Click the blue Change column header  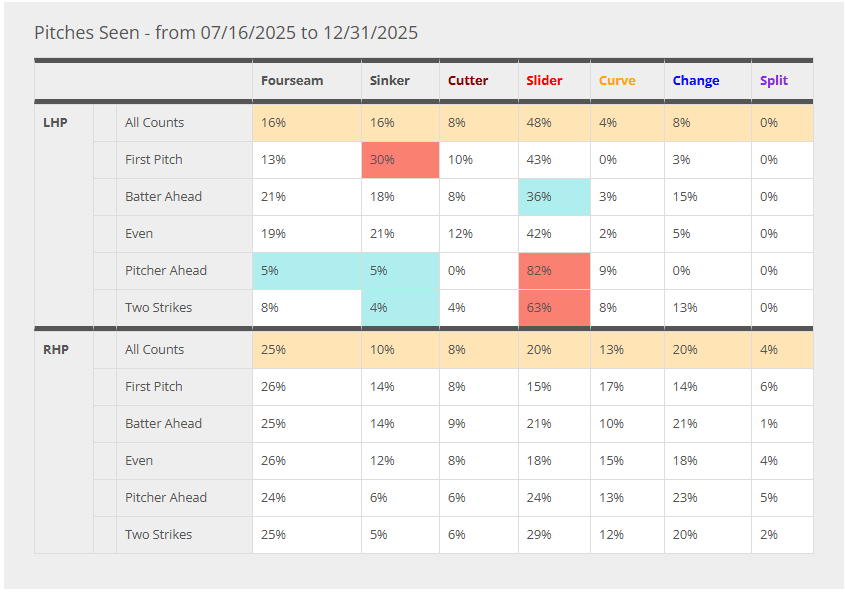tap(696, 81)
